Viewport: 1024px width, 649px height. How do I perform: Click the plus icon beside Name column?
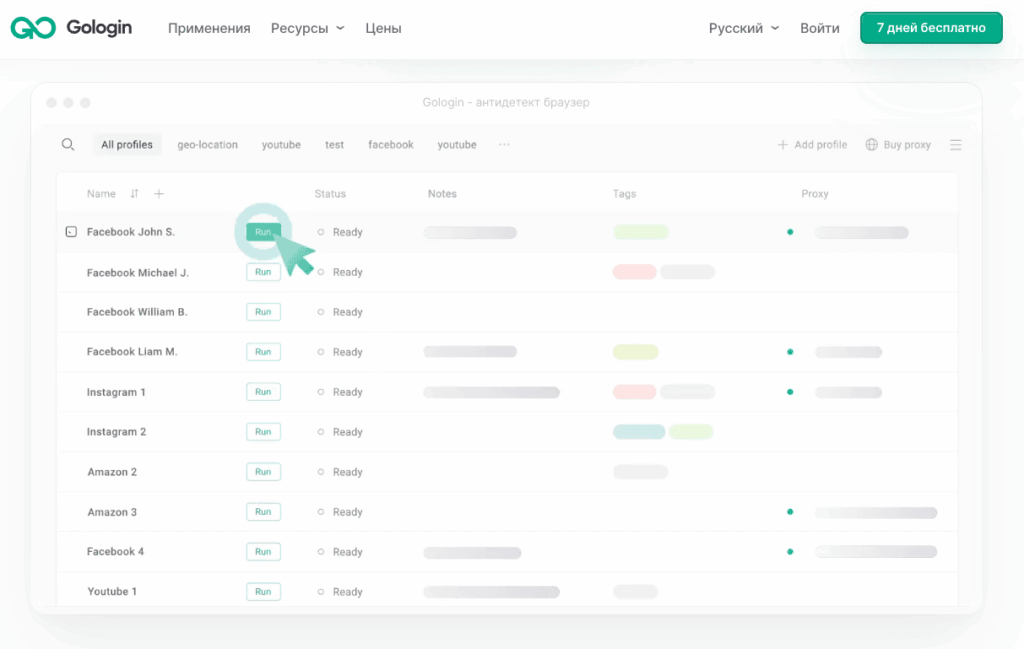(x=159, y=194)
